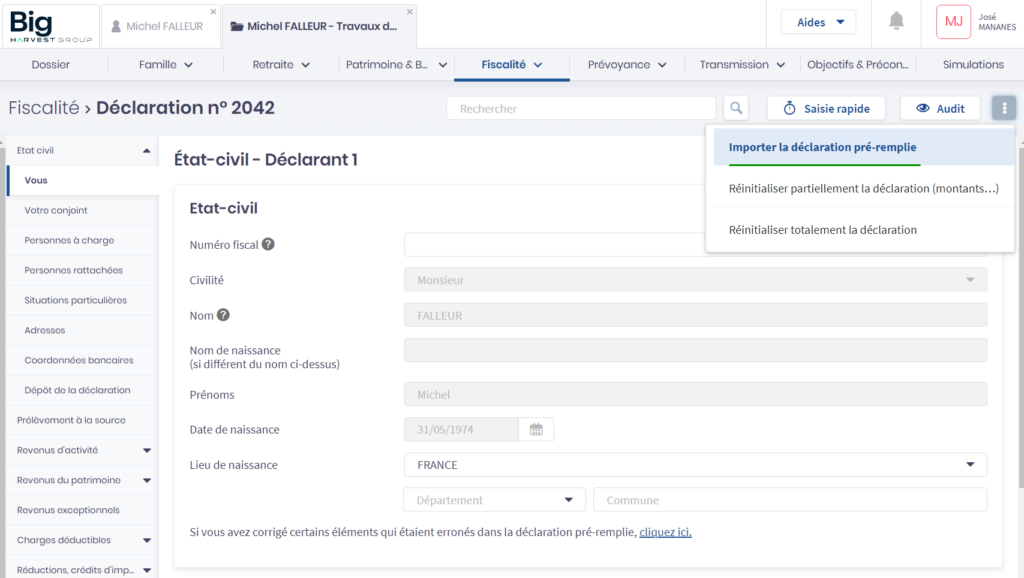Collapse the Etat civil sidebar section

point(147,151)
